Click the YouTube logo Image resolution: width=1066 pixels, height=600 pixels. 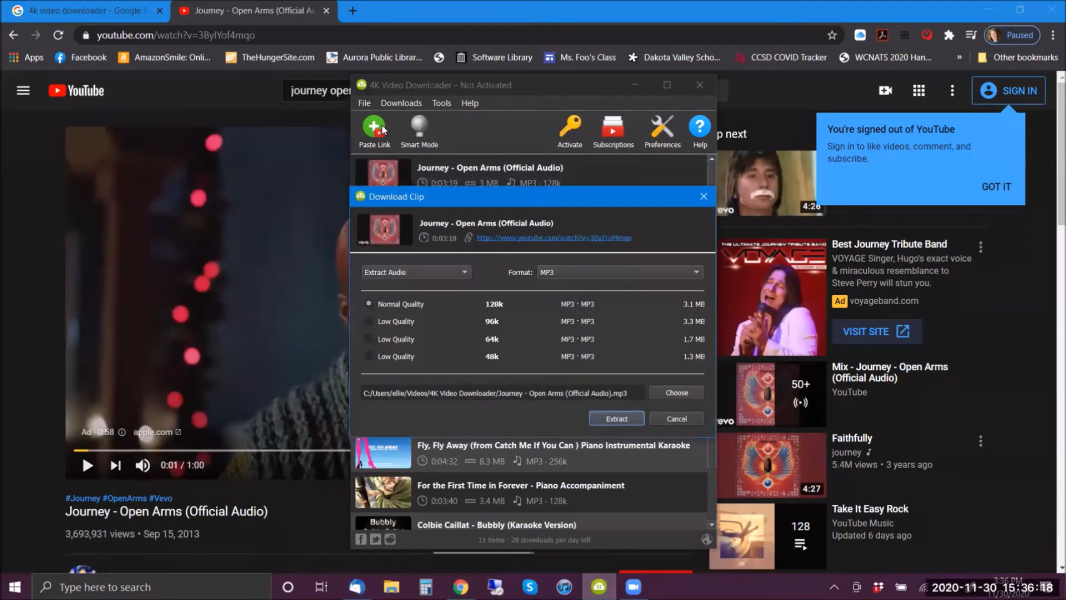76,90
